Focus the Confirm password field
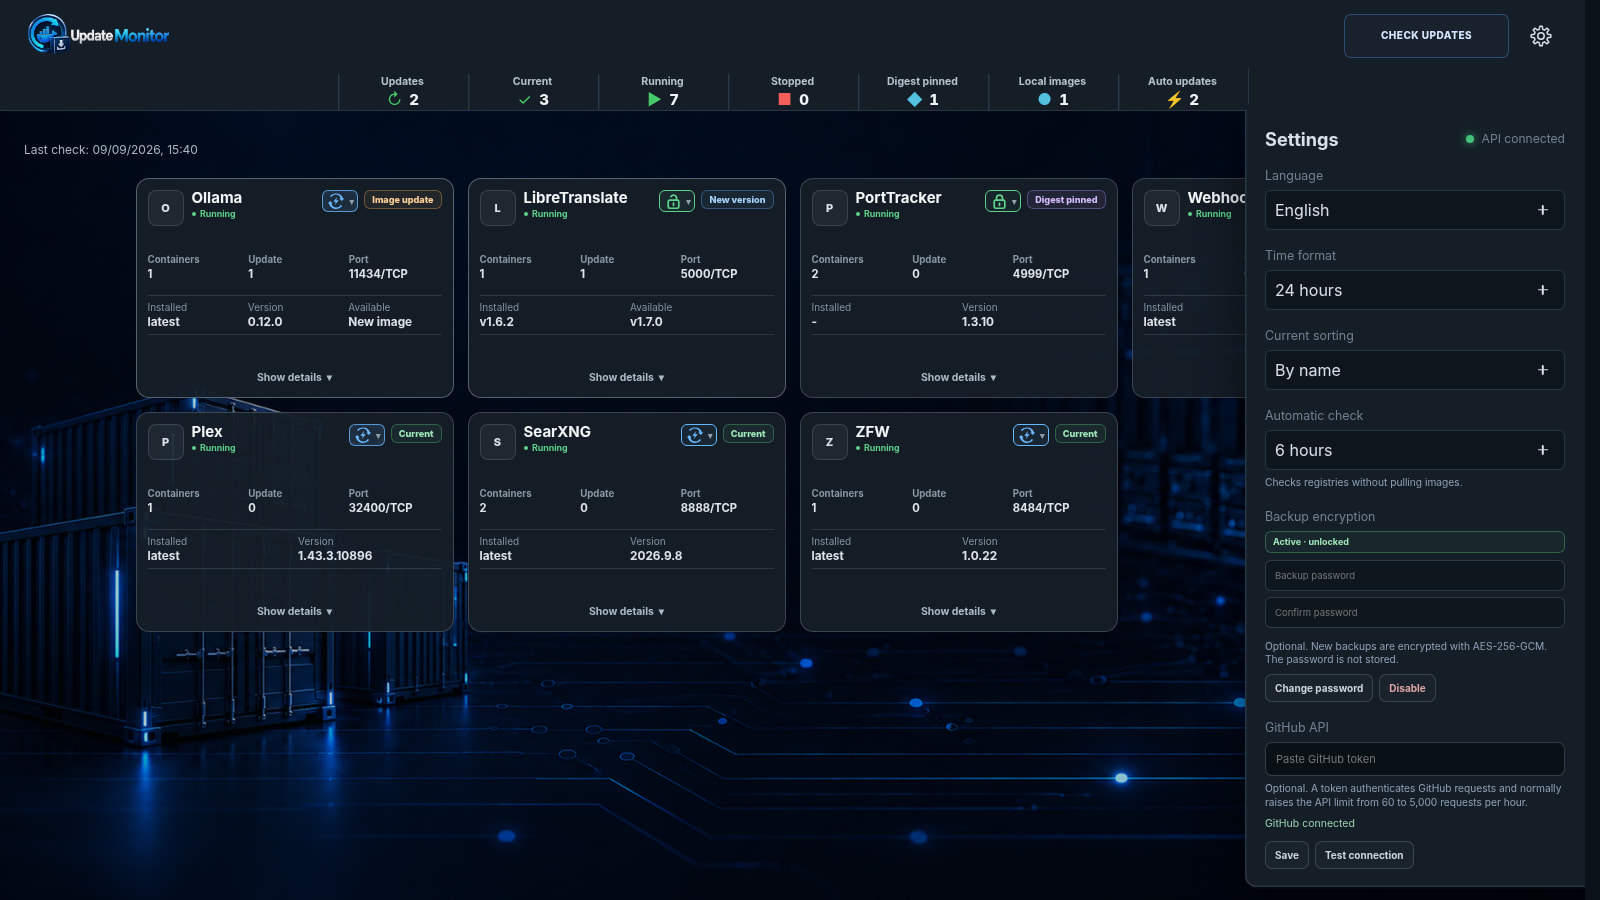The width and height of the screenshot is (1600, 900). pyautogui.click(x=1414, y=613)
